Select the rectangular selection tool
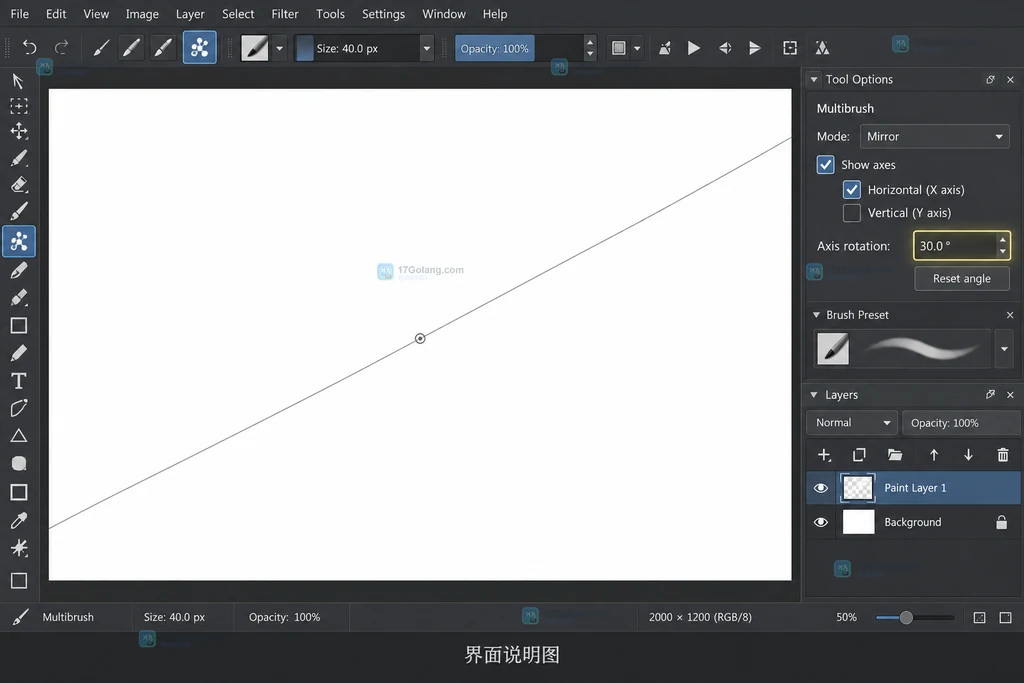 pyautogui.click(x=19, y=106)
